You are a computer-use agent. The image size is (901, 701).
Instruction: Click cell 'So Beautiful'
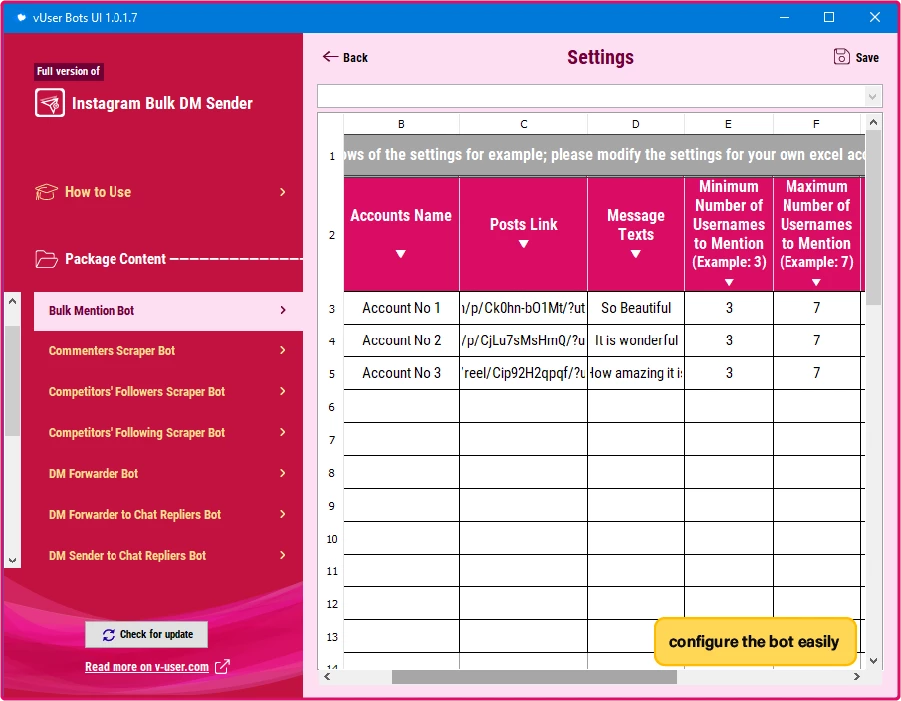636,308
